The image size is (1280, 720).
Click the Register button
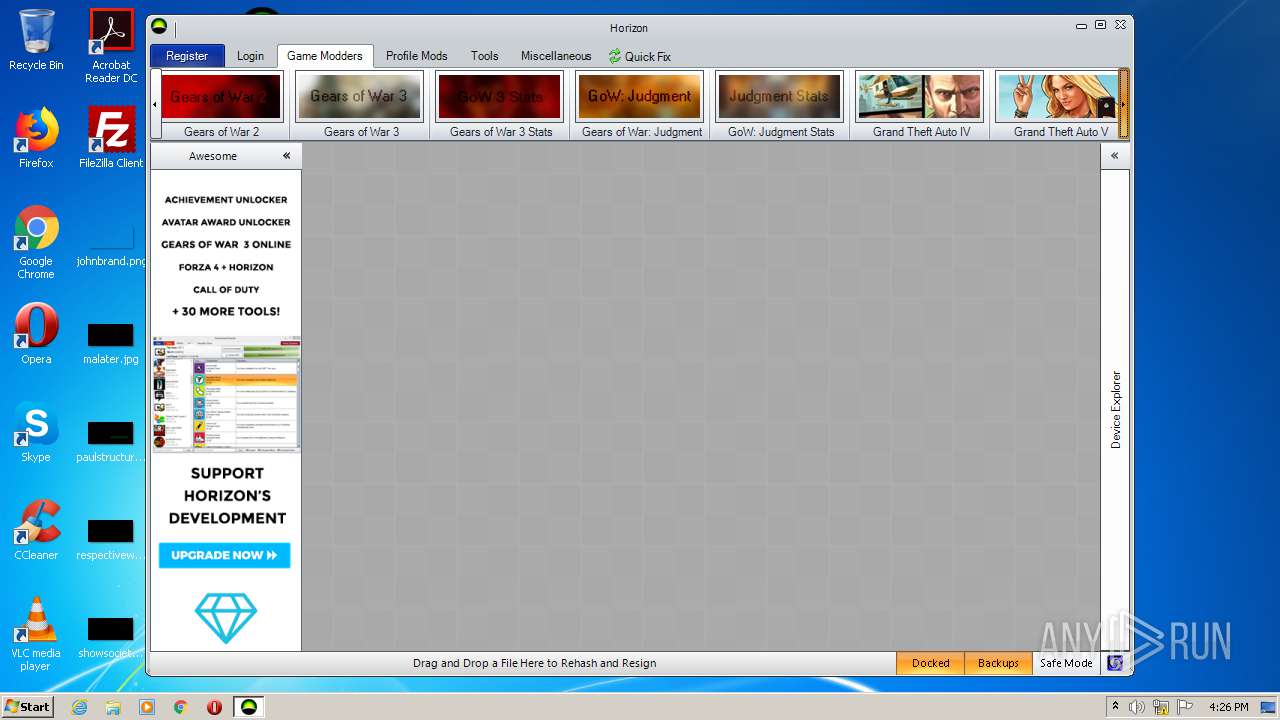[187, 56]
